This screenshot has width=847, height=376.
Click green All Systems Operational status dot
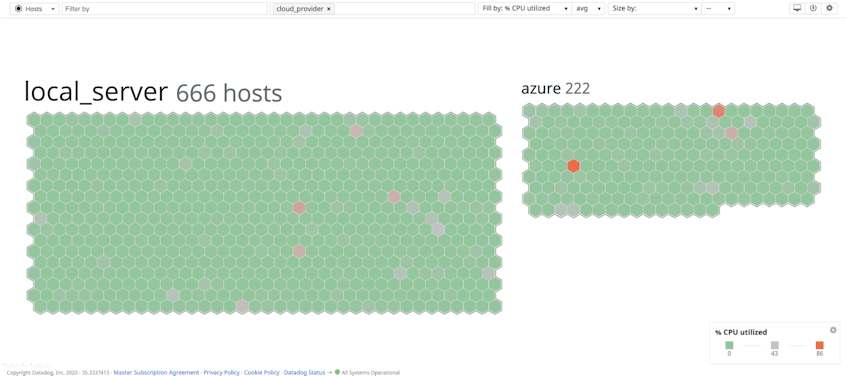(x=338, y=372)
